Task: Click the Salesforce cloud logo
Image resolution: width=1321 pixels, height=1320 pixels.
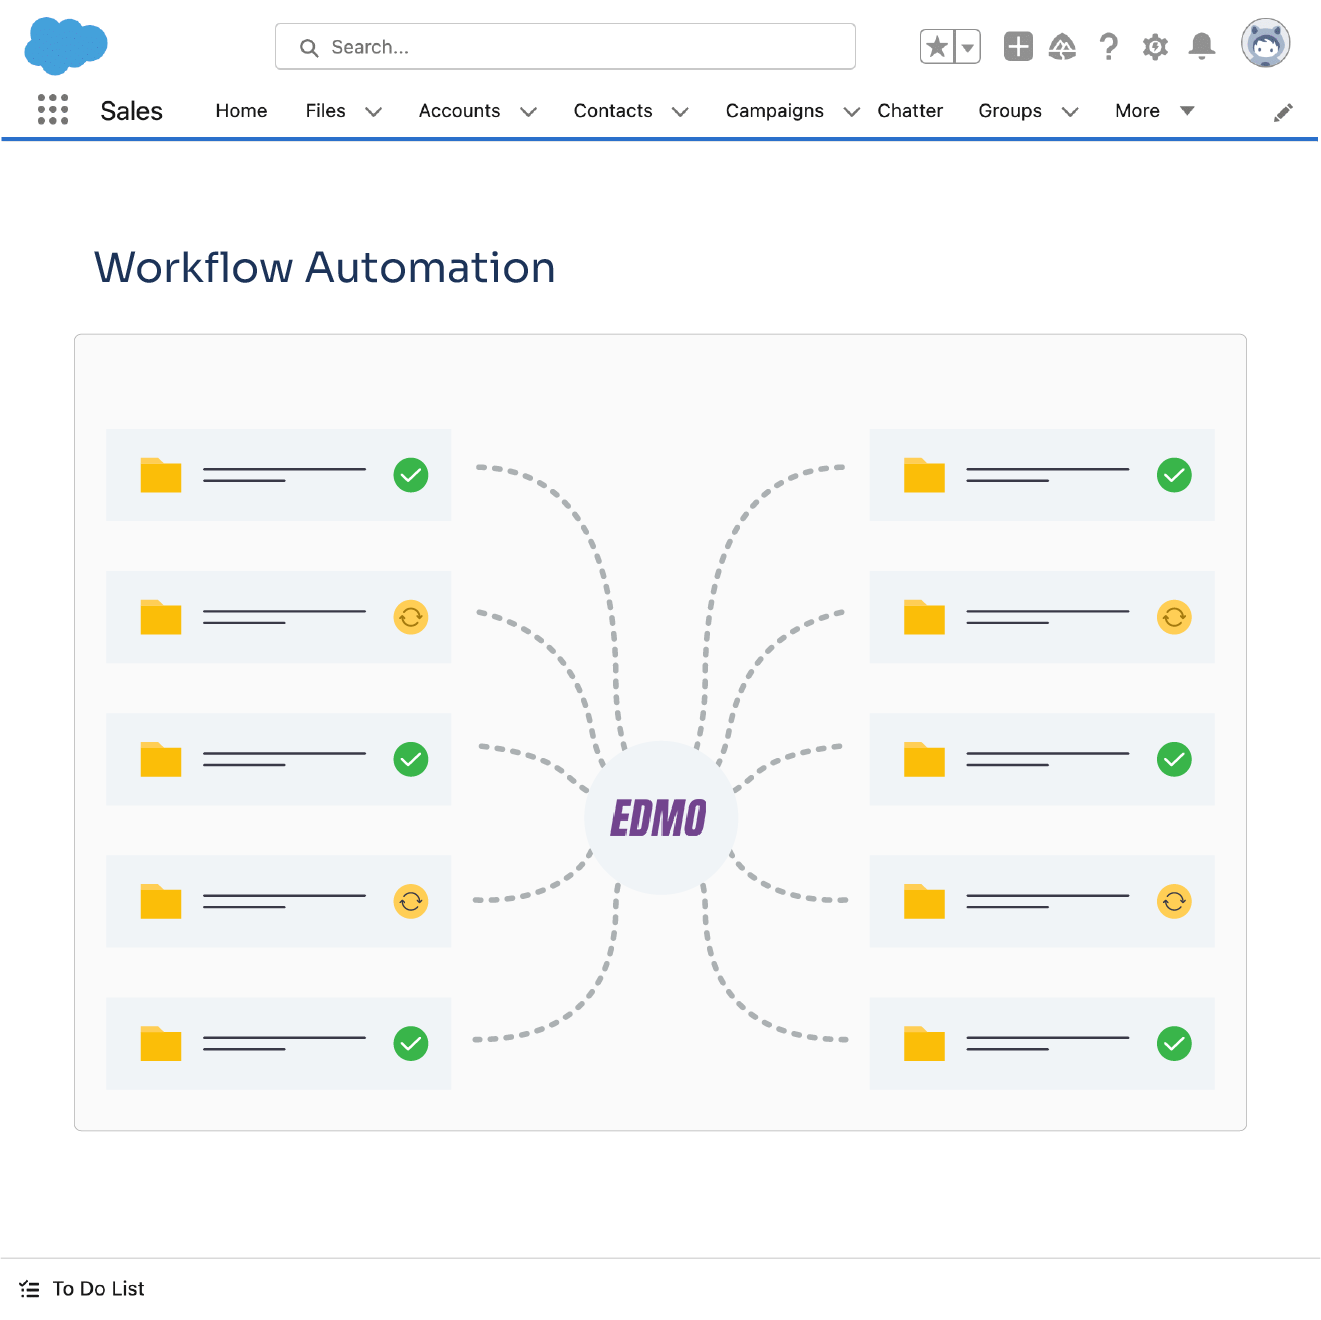Action: 66,46
